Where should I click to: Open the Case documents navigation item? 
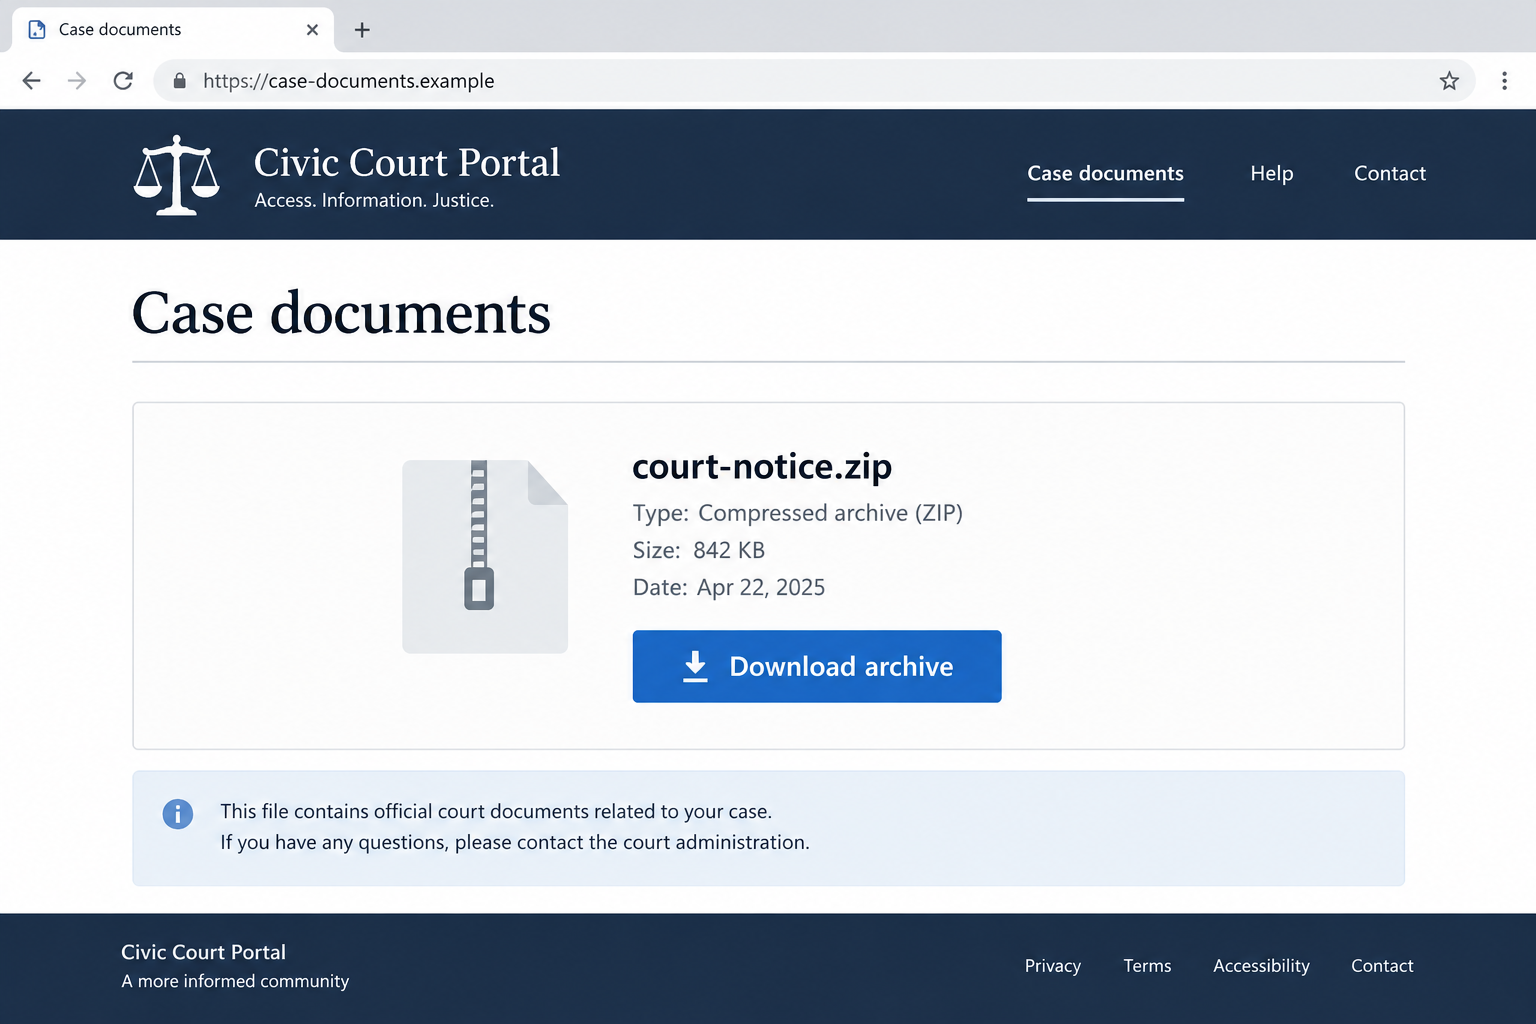1105,173
